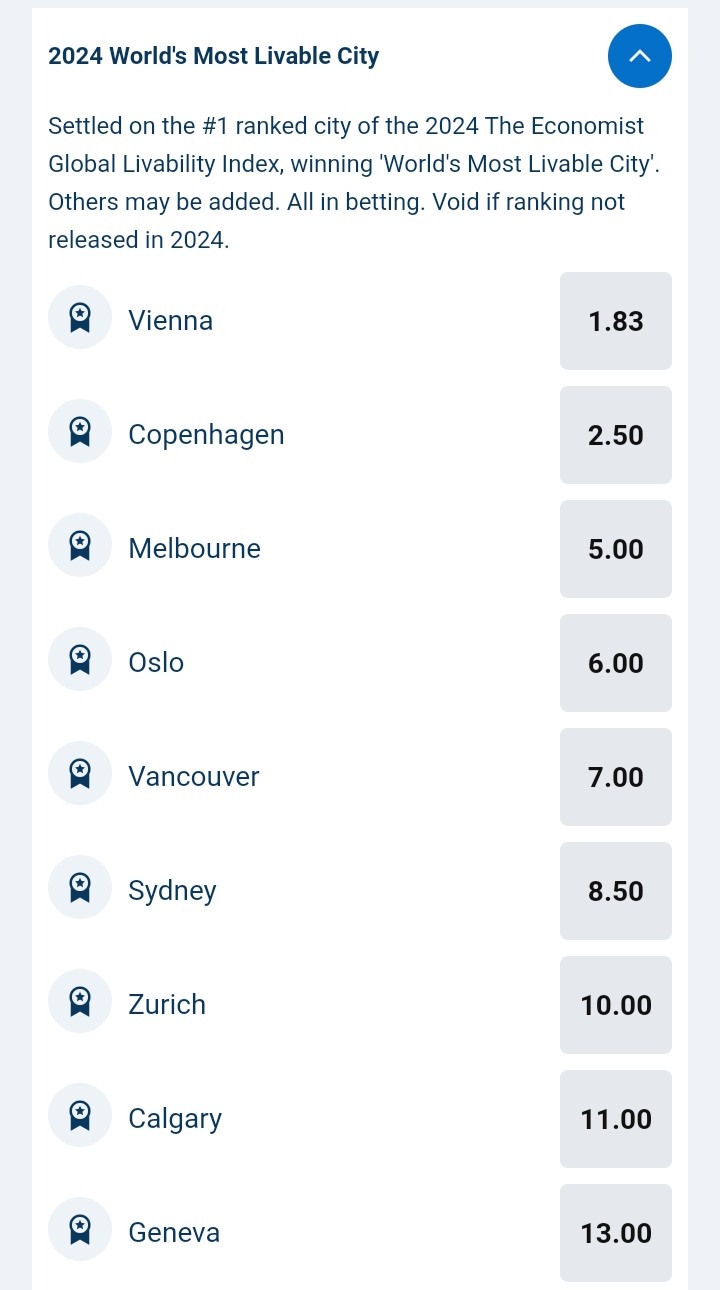The height and width of the screenshot is (1290, 720).
Task: Collapse the World's Most Livable City market
Action: coord(640,56)
